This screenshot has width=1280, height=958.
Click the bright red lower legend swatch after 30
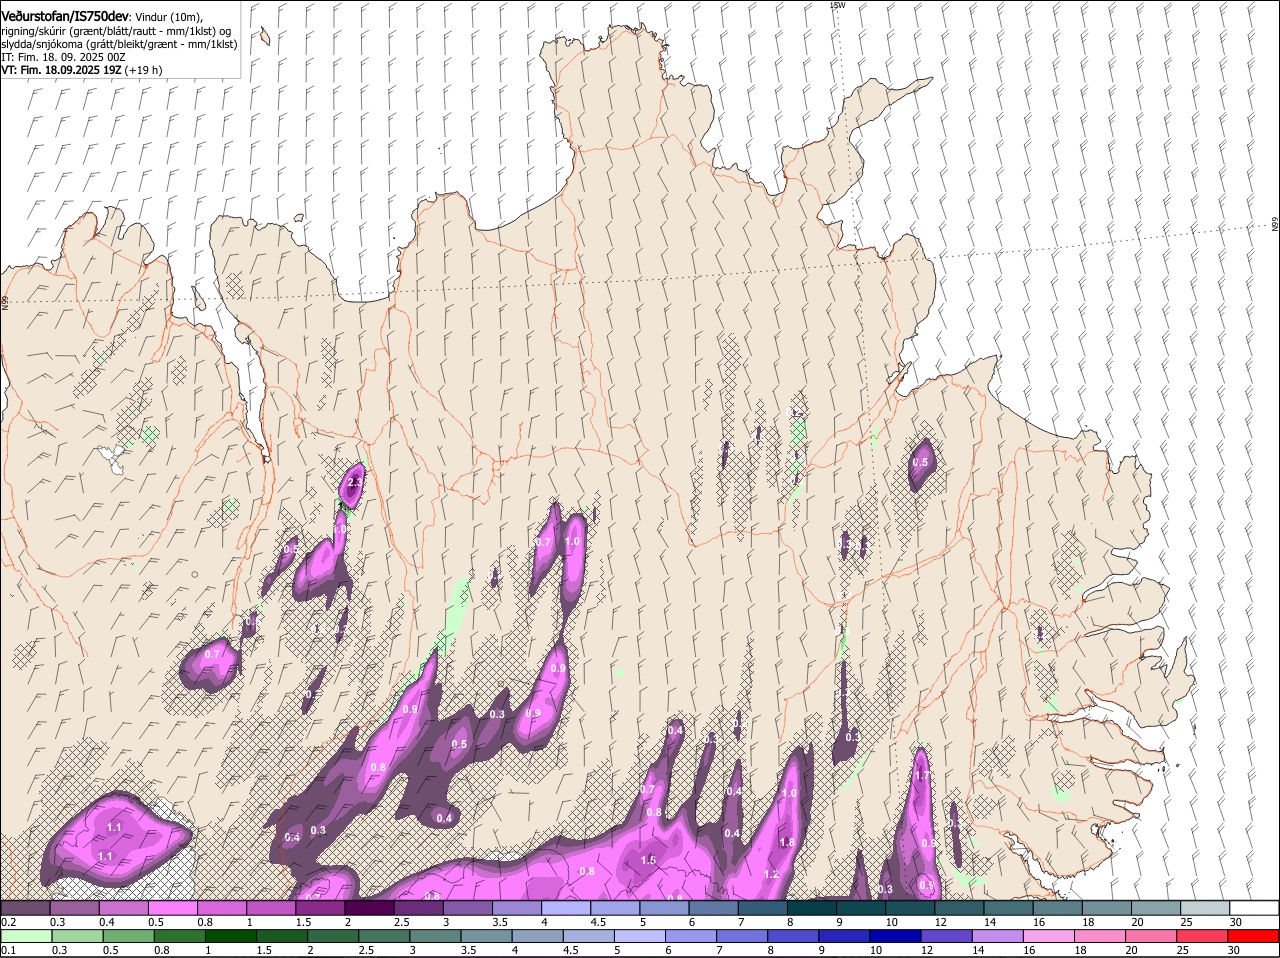tap(1254, 936)
